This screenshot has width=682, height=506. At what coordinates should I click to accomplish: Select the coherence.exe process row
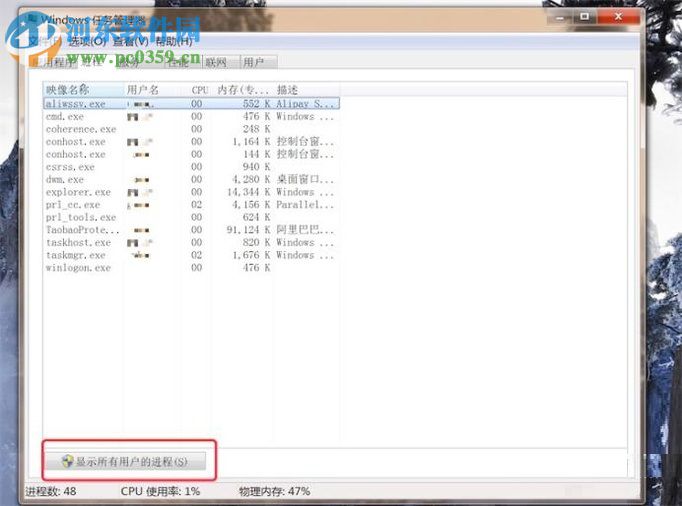coord(191,129)
